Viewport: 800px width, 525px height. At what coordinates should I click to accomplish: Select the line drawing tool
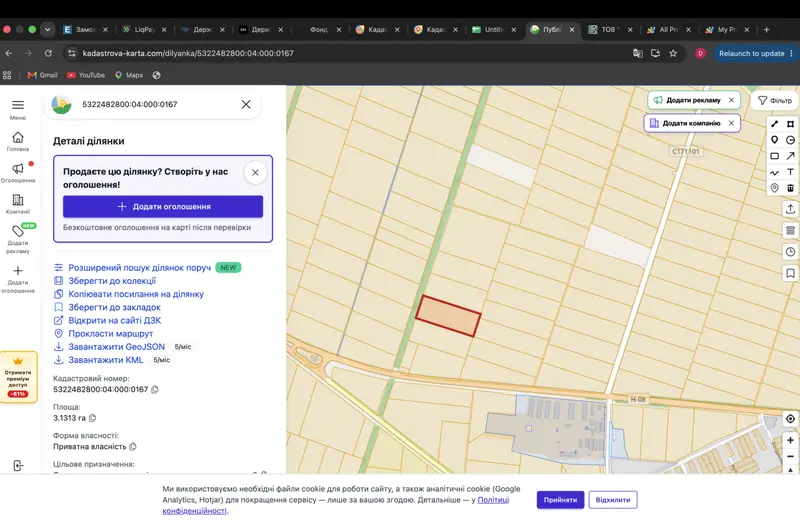pos(774,124)
